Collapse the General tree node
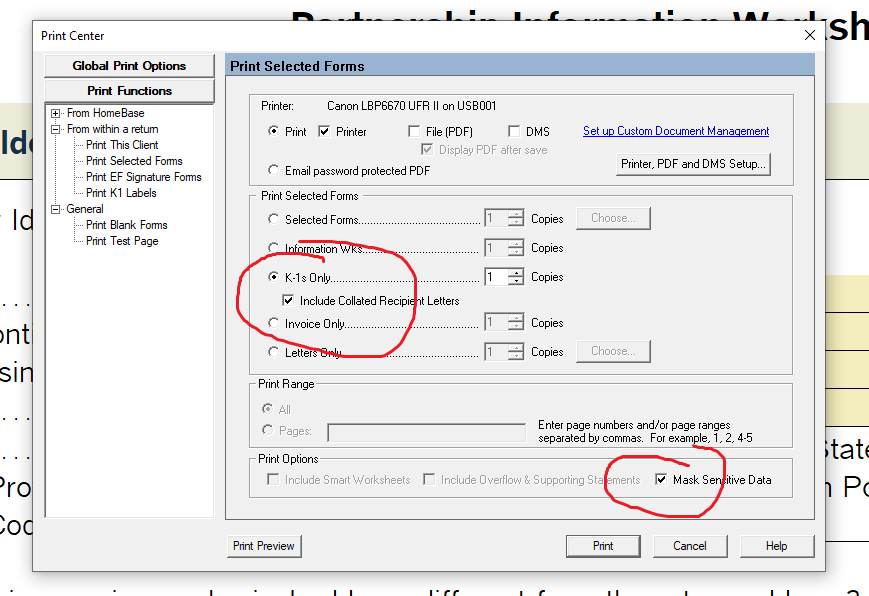869x596 pixels. 56,210
